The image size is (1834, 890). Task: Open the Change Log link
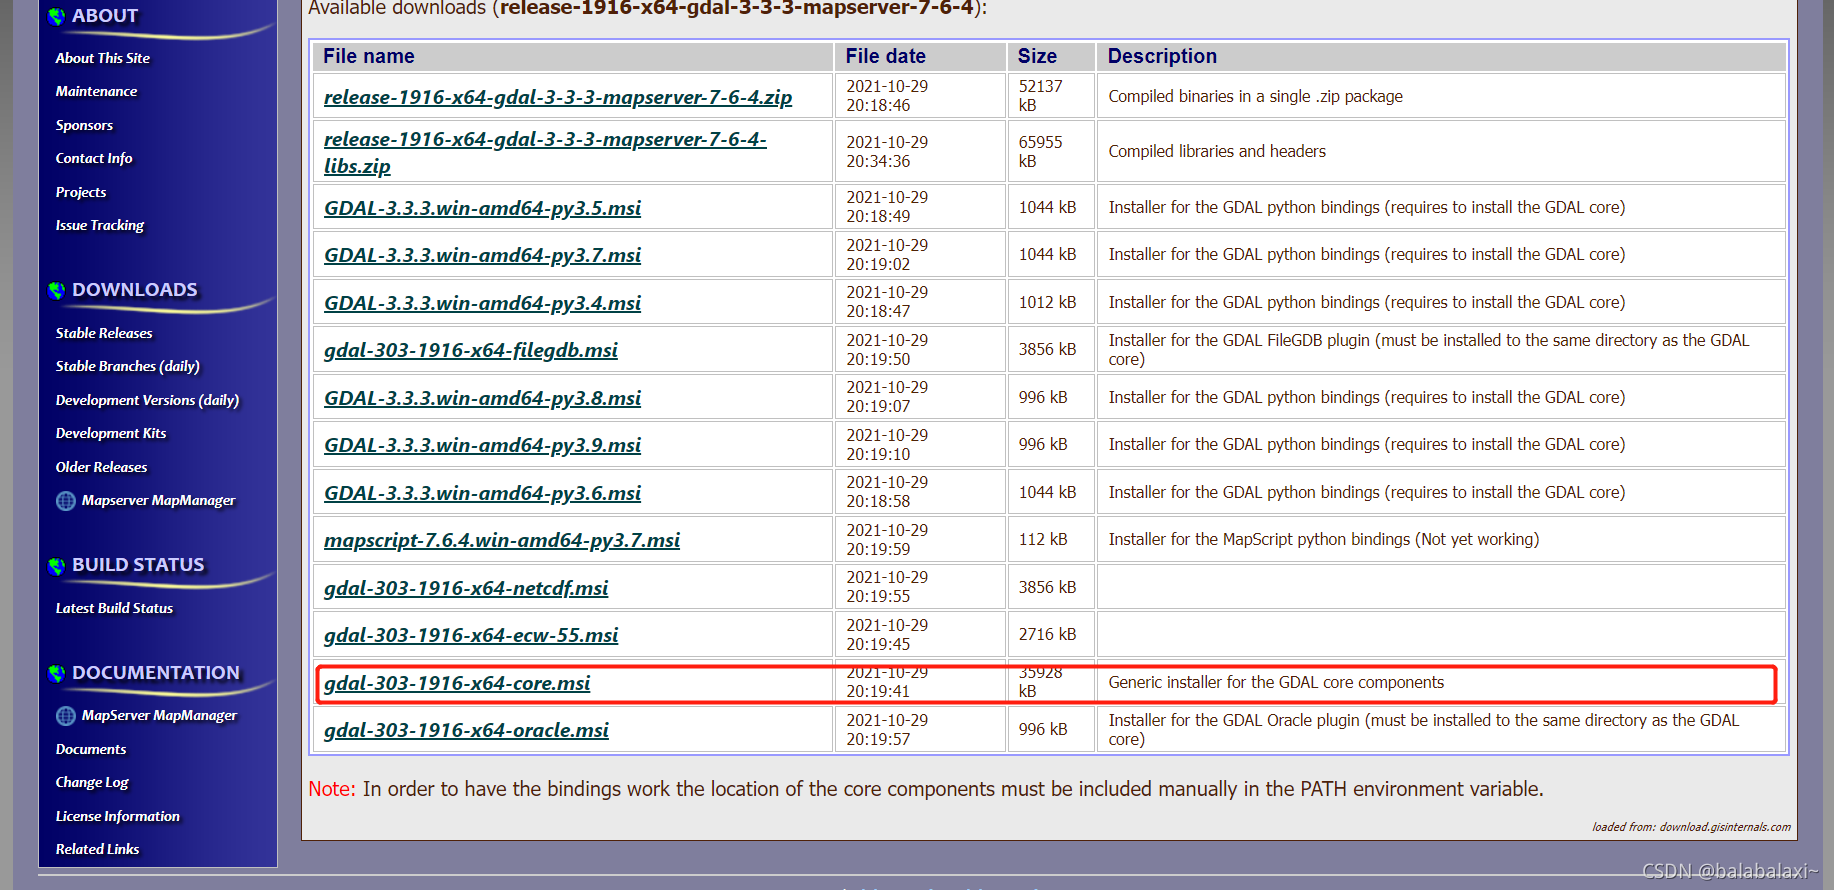92,782
